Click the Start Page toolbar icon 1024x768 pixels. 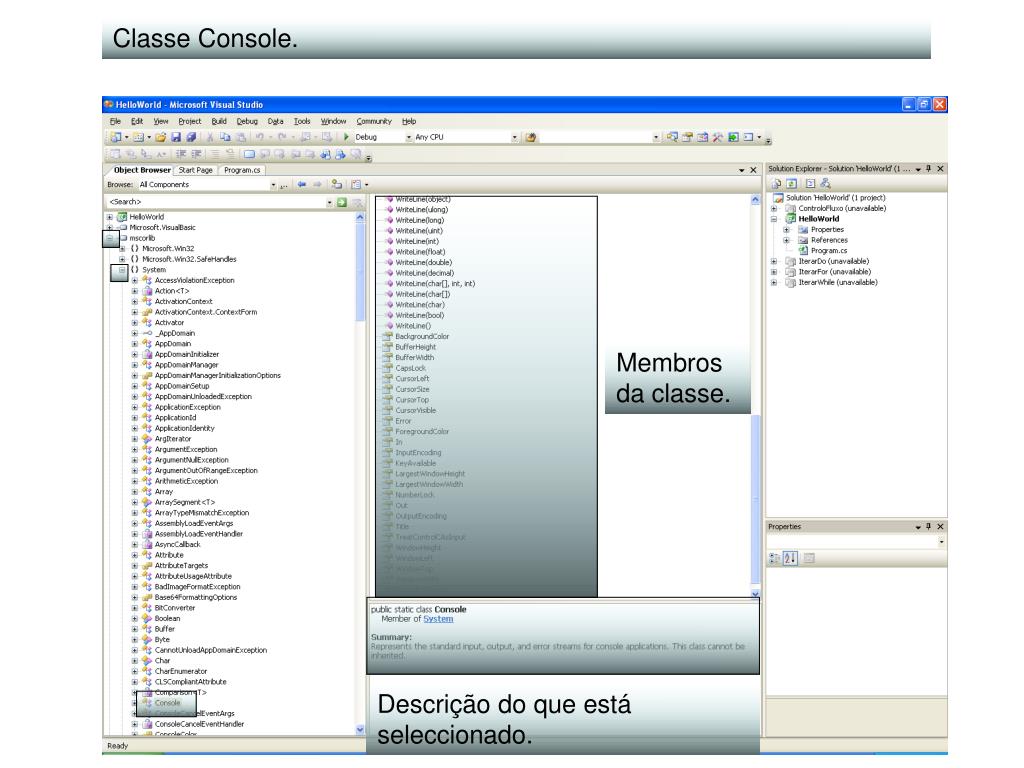[x=733, y=137]
